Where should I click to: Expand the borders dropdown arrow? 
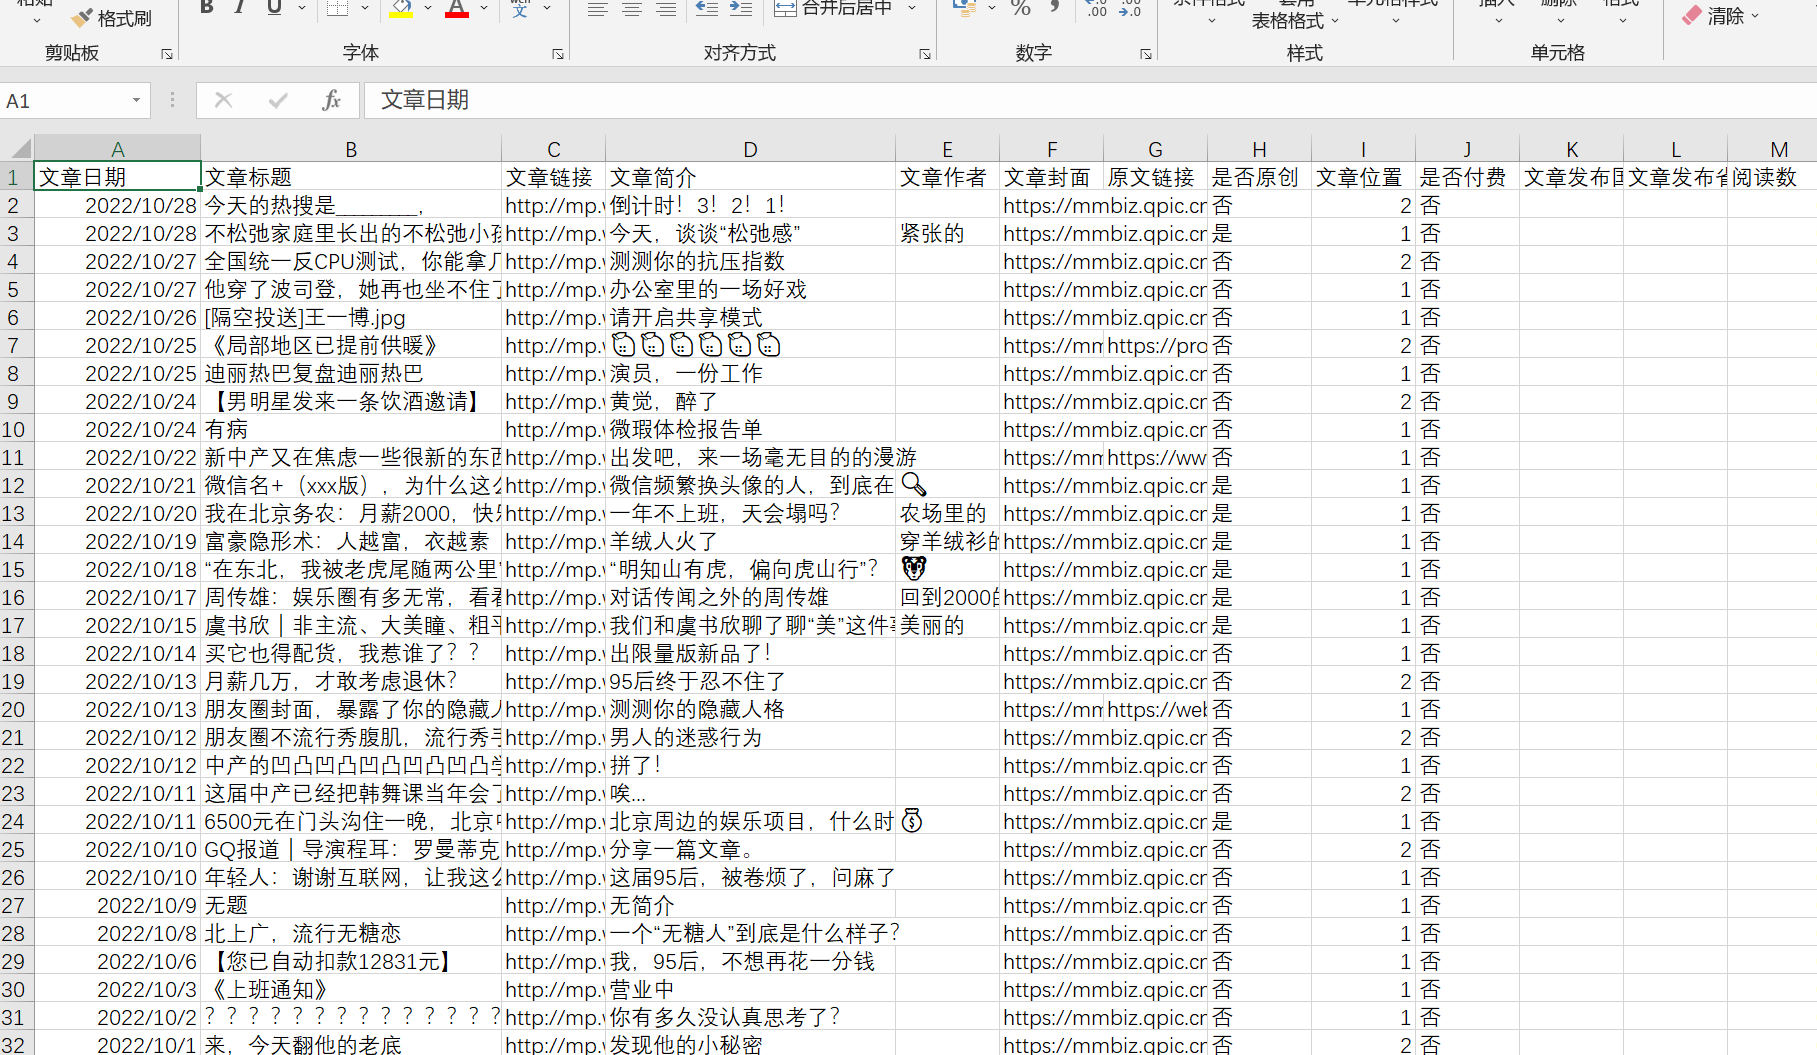click(364, 8)
